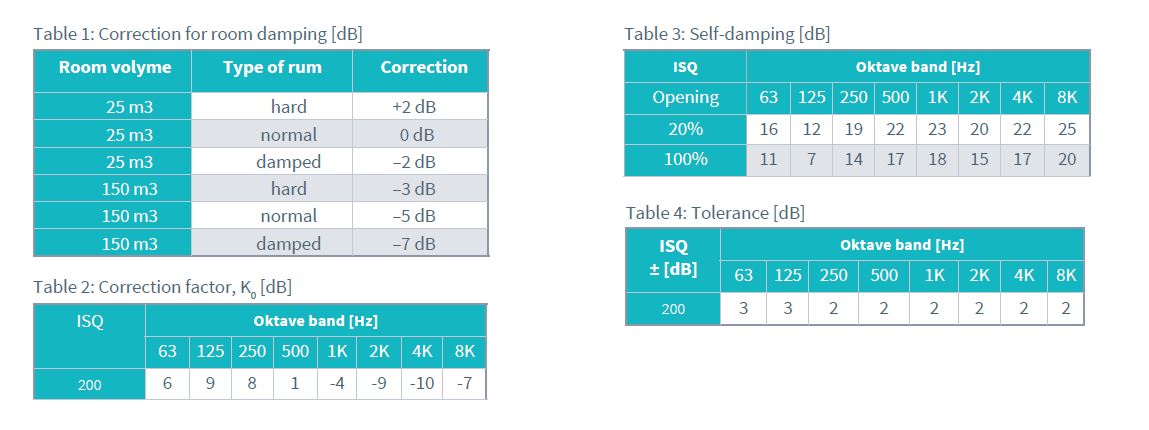This screenshot has height=430, width=1149.
Task: Click the Room volyme header in Table 1
Action: click(114, 67)
